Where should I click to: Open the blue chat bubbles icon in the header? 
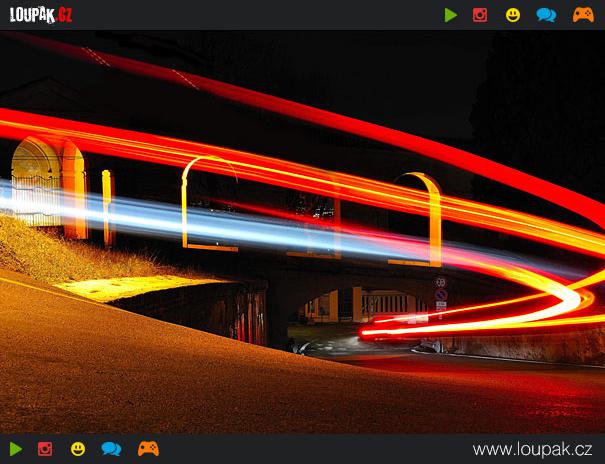tap(546, 15)
